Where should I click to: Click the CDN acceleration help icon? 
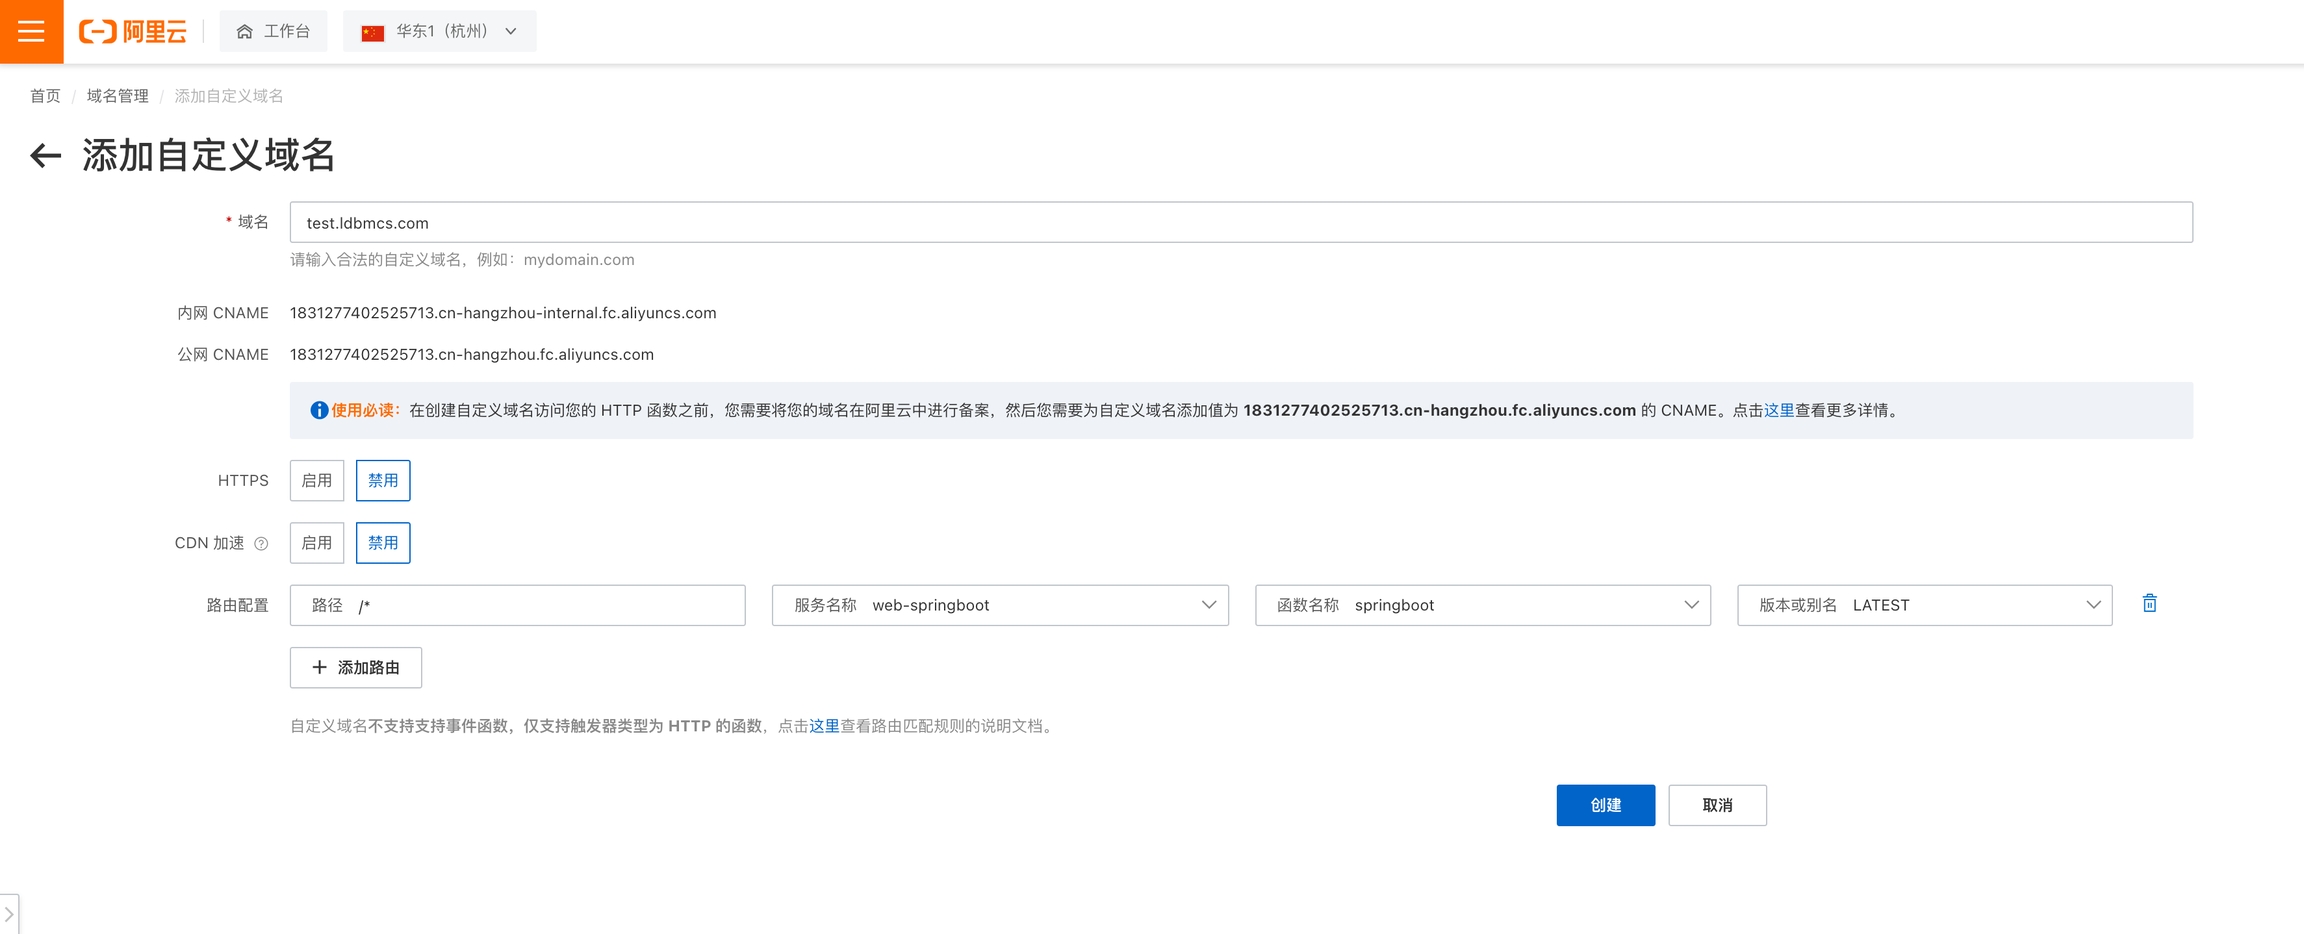tap(261, 544)
